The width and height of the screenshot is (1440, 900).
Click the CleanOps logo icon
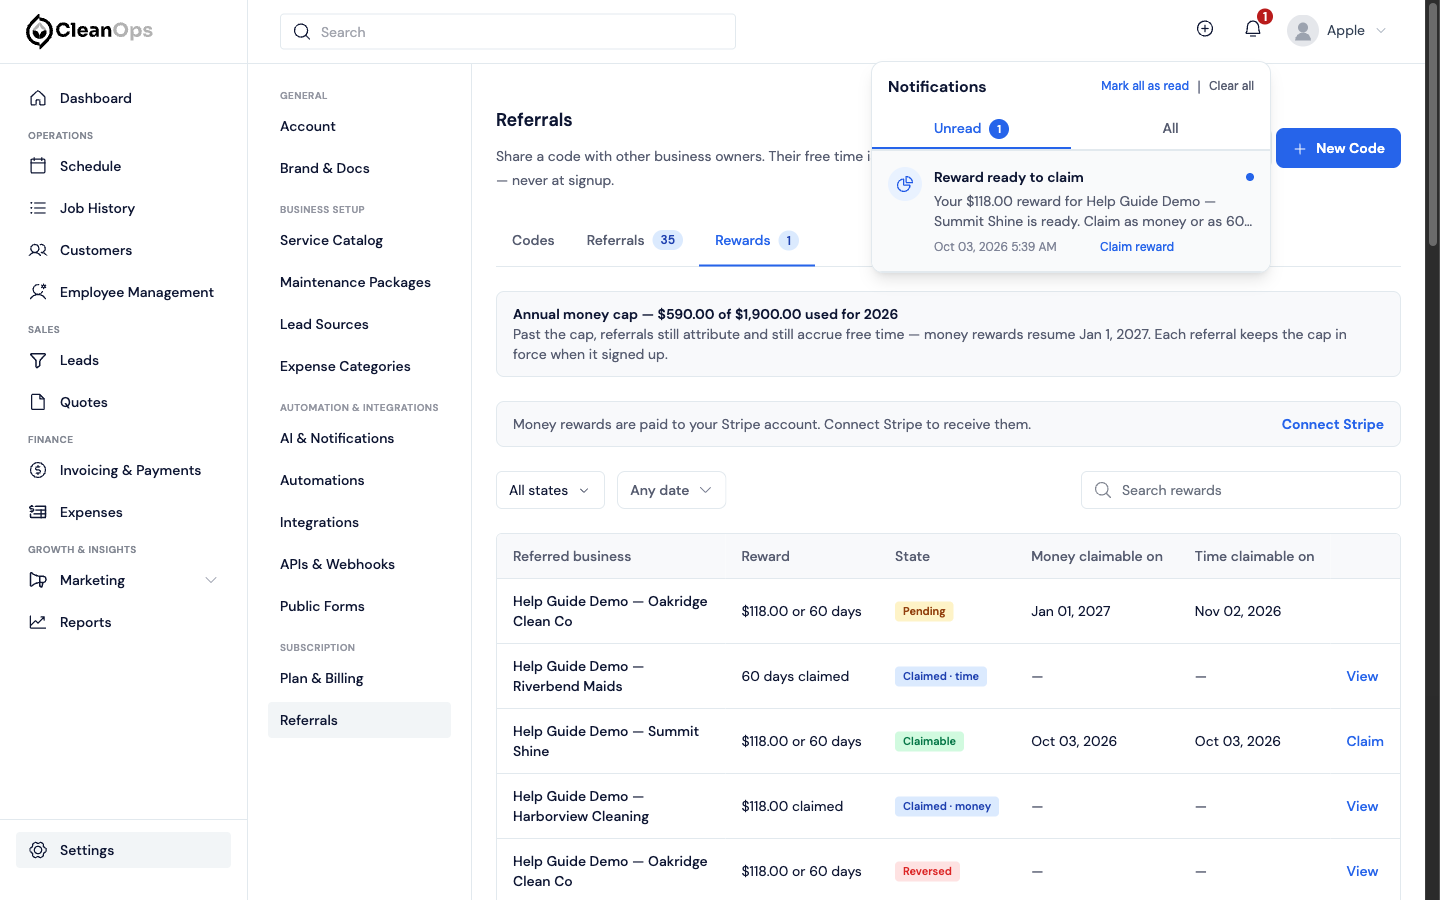coord(39,32)
